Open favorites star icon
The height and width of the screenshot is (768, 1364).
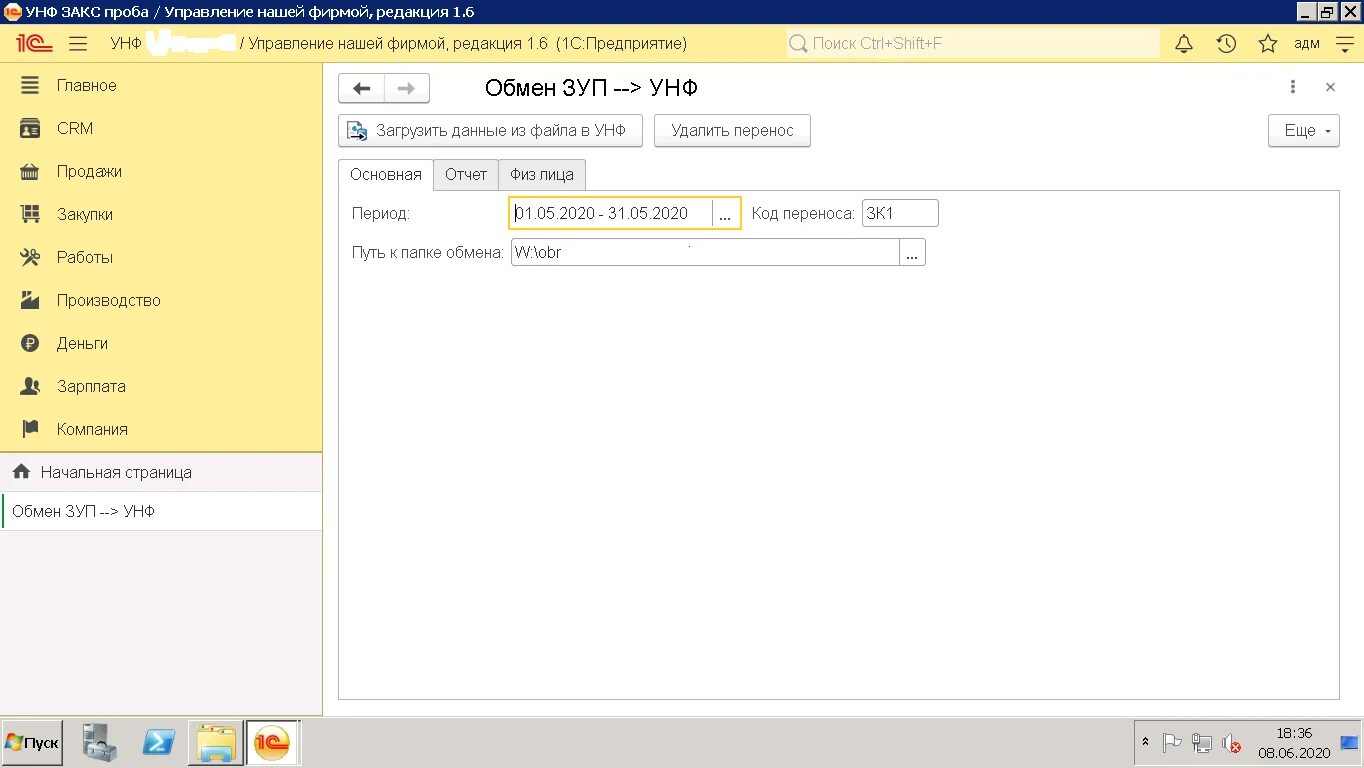1268,44
